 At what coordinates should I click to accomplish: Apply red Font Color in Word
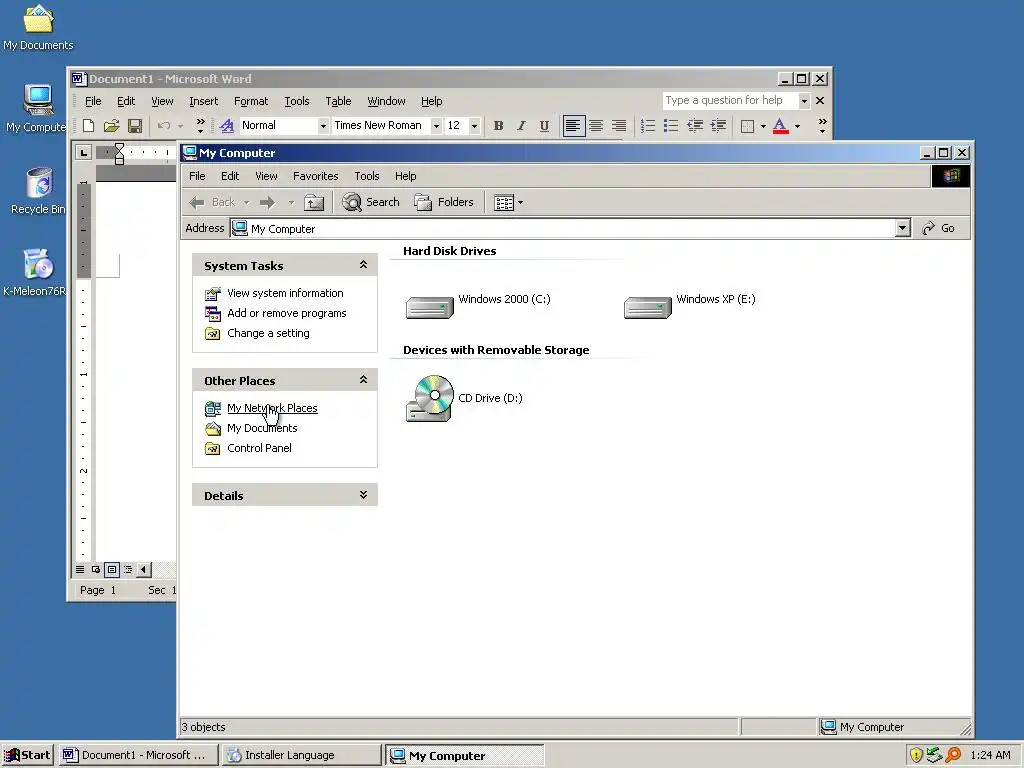[x=780, y=125]
